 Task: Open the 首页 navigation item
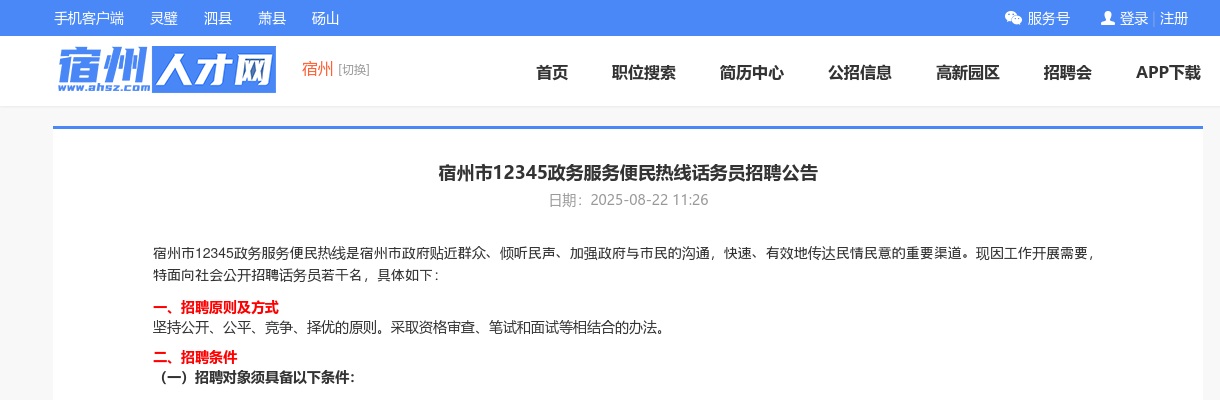coord(552,72)
